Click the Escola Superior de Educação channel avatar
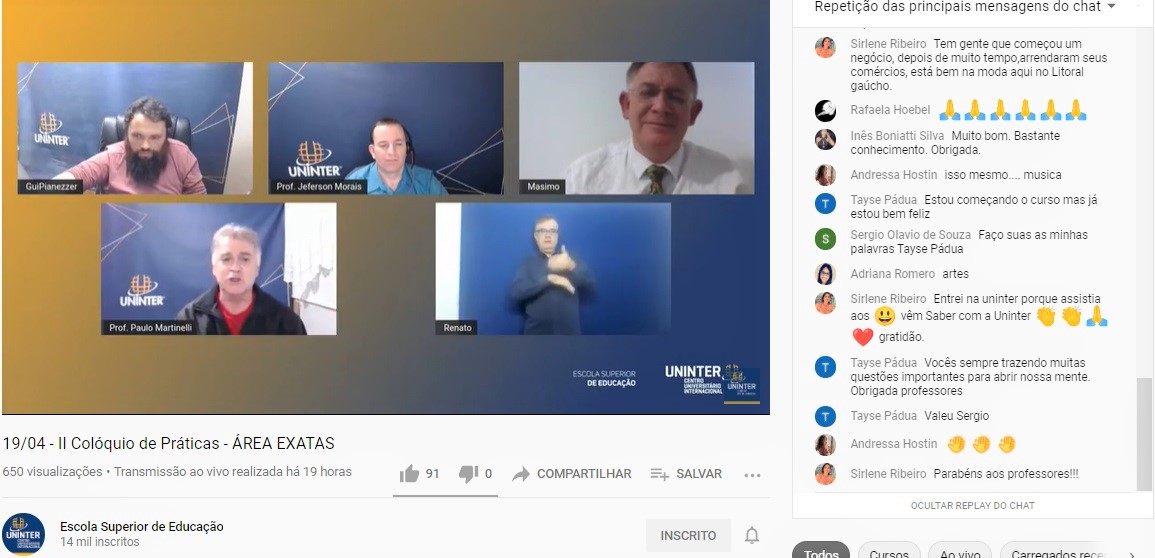The height and width of the screenshot is (558, 1155). point(23,534)
